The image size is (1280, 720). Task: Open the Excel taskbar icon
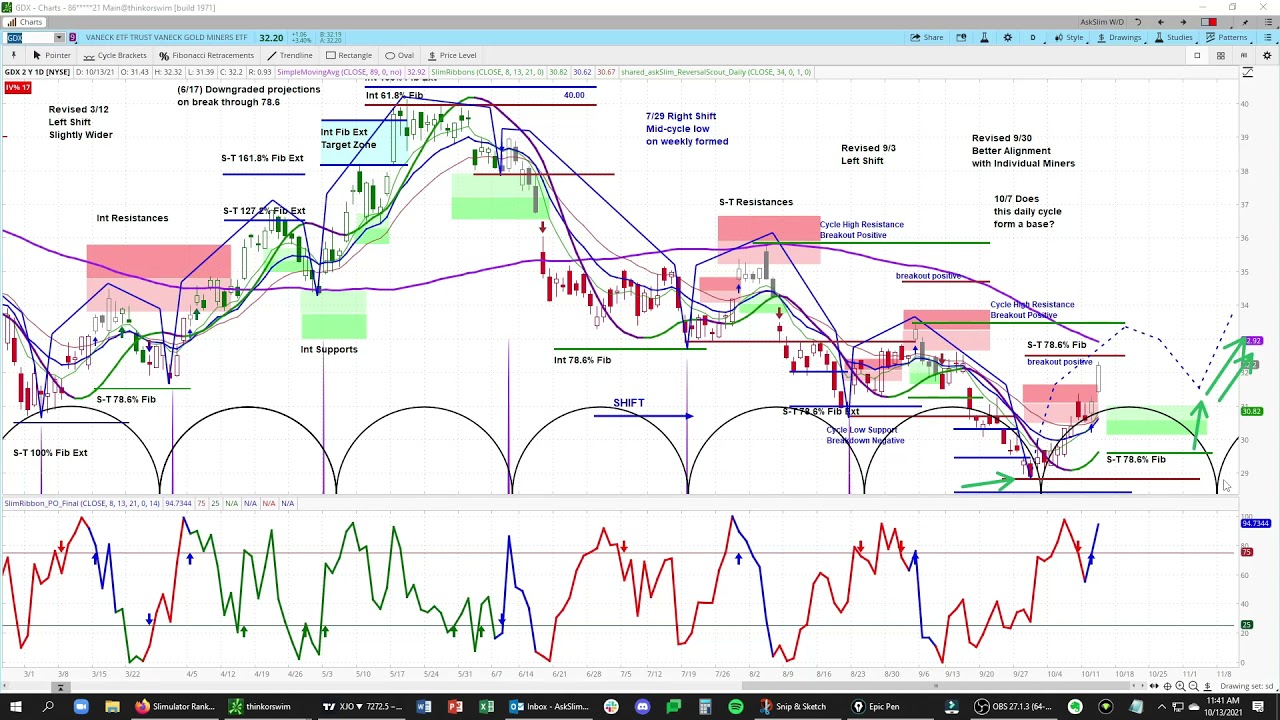(486, 706)
